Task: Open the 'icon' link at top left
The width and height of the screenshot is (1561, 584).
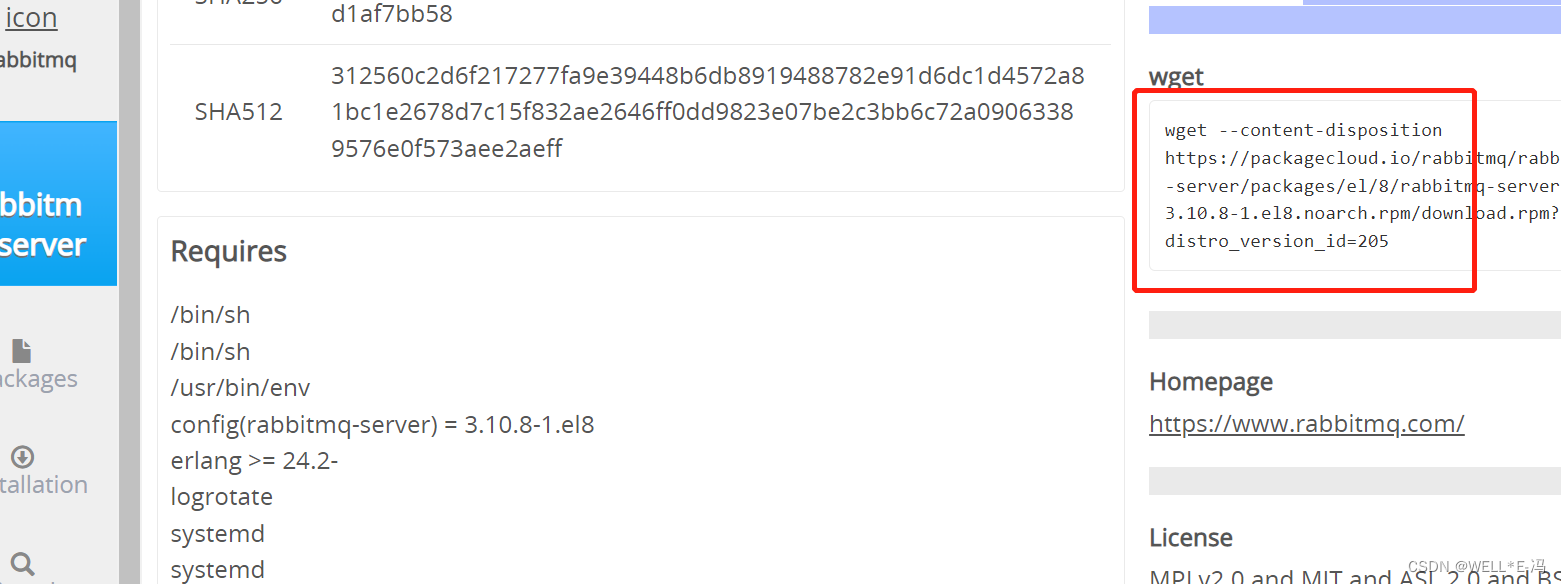Action: pos(30,15)
